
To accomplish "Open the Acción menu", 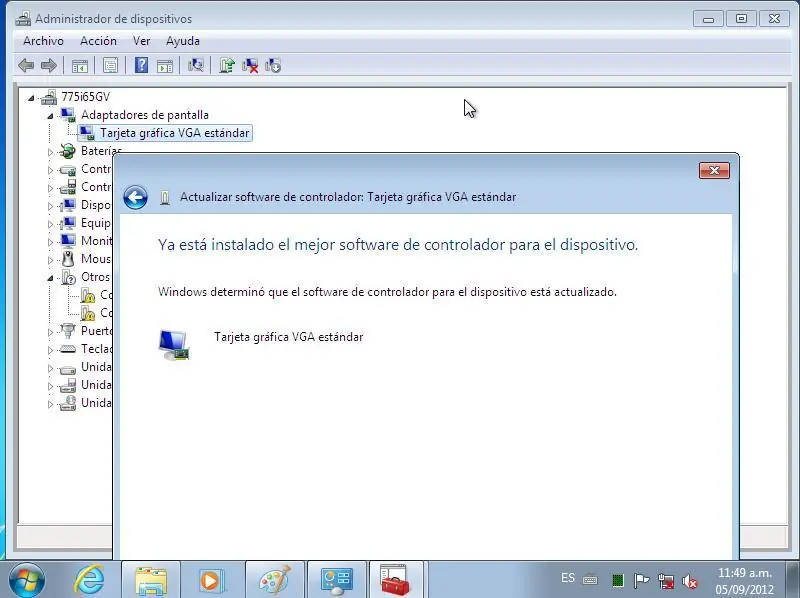I will point(98,41).
